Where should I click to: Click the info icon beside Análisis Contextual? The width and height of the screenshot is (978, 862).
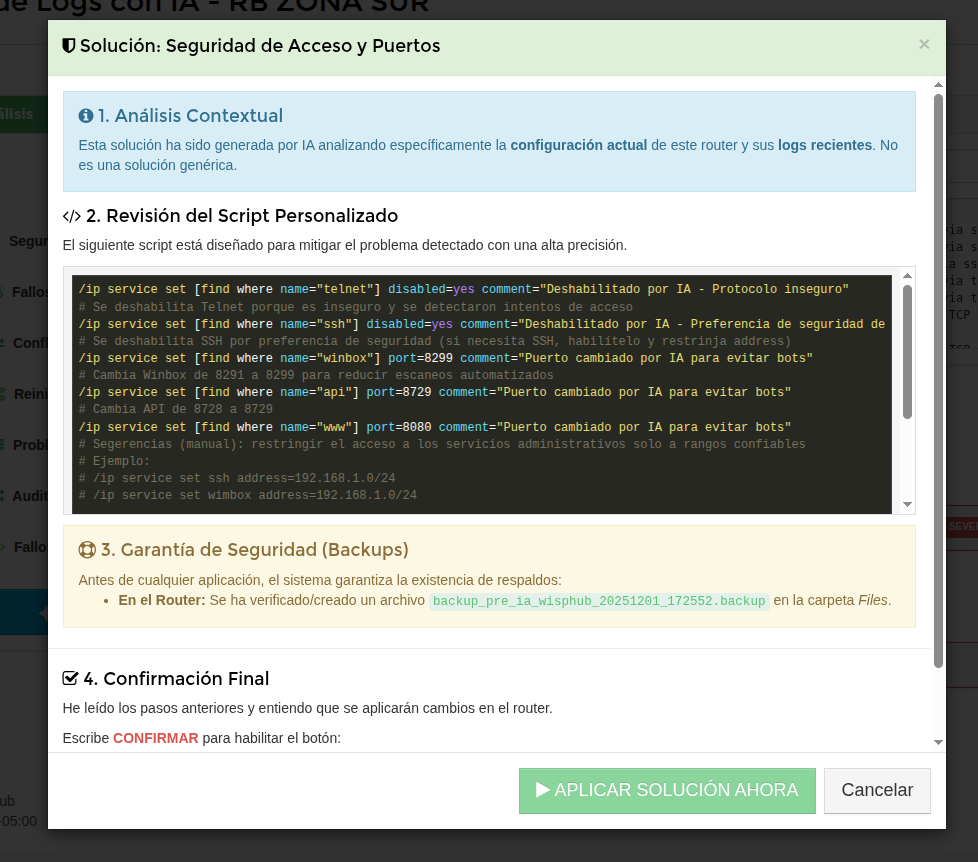[x=86, y=116]
